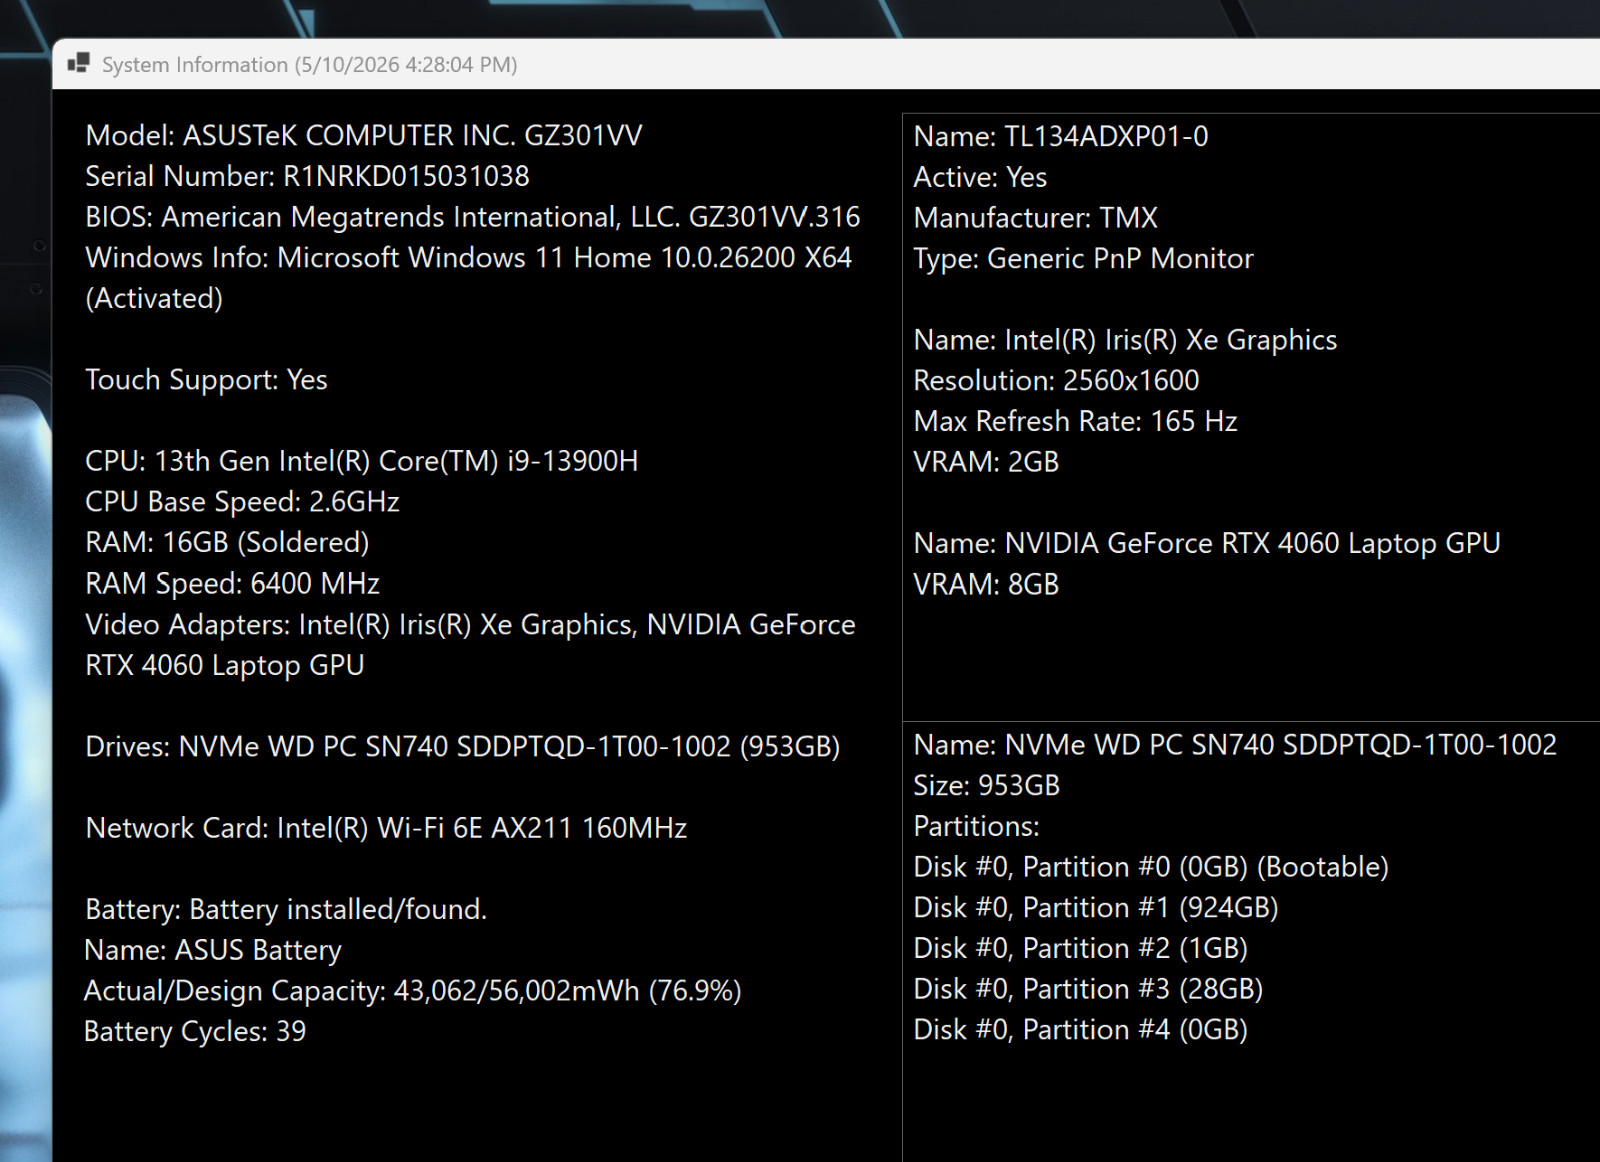Click Partition #1 (924GB) line
The height and width of the screenshot is (1162, 1600).
coord(1096,908)
